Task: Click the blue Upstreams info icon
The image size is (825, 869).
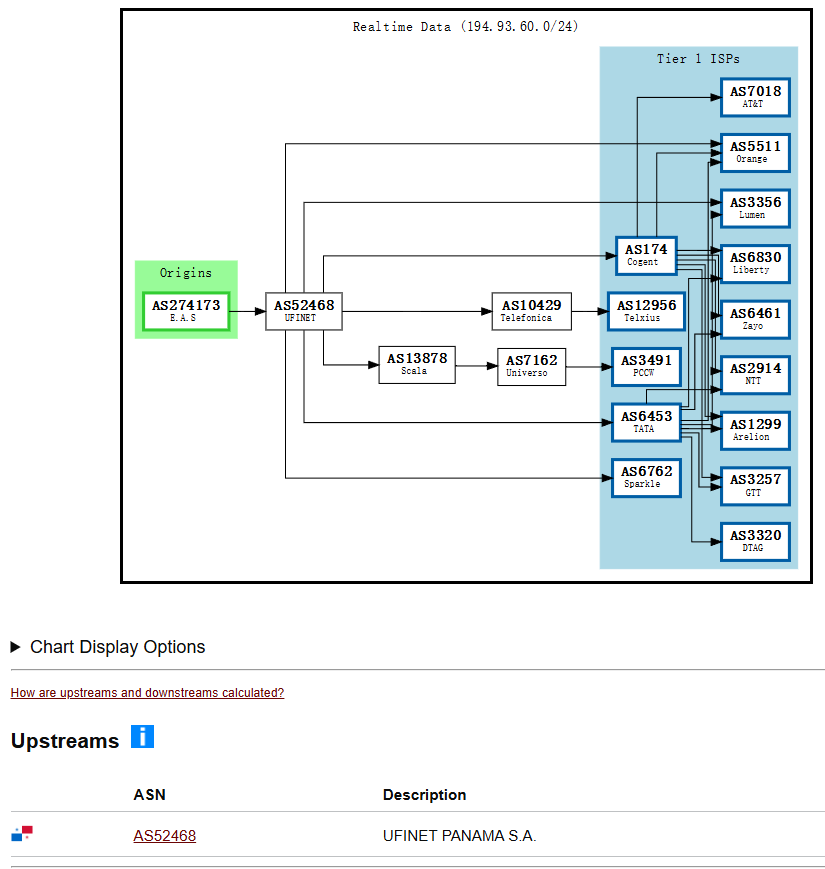Action: pos(142,737)
